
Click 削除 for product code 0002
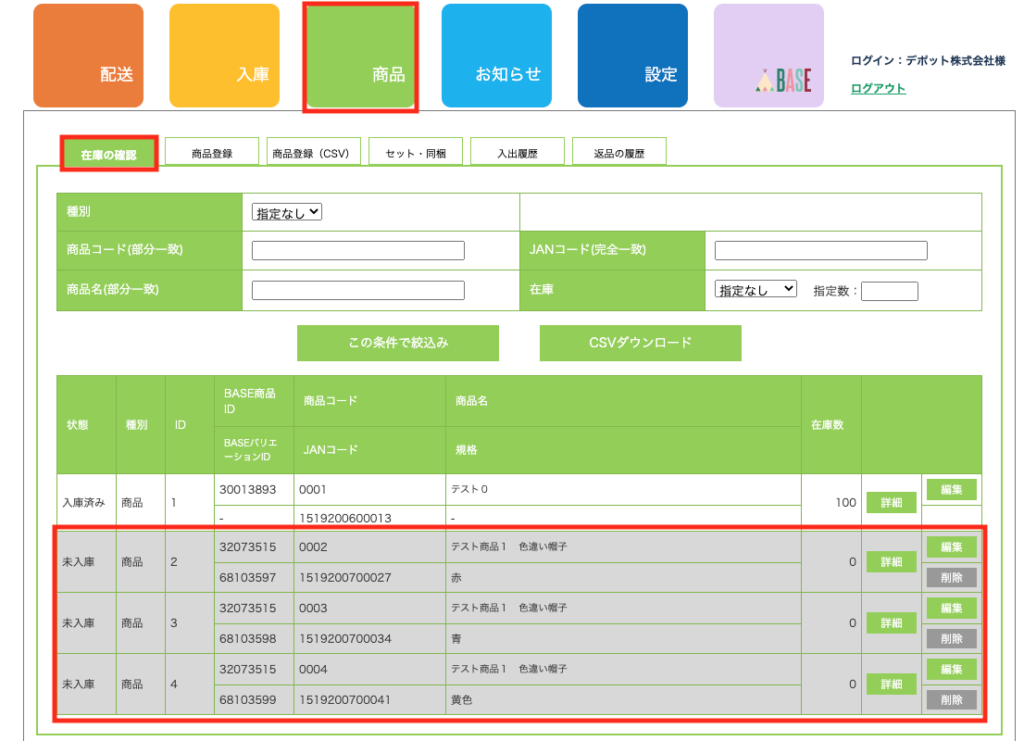pos(951,577)
